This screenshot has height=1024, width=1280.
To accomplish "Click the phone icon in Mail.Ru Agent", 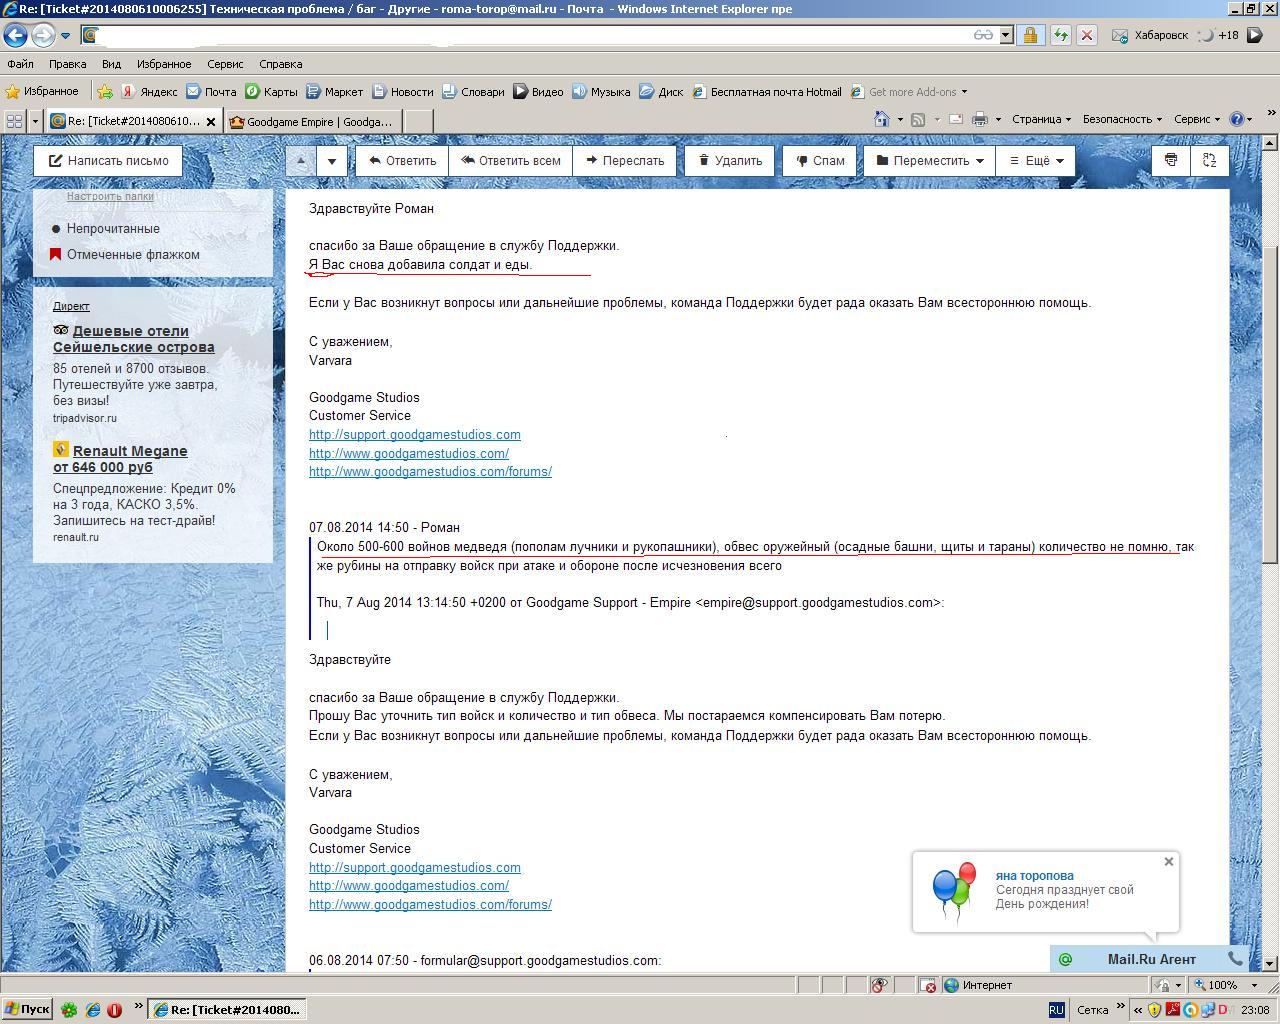I will point(1235,959).
